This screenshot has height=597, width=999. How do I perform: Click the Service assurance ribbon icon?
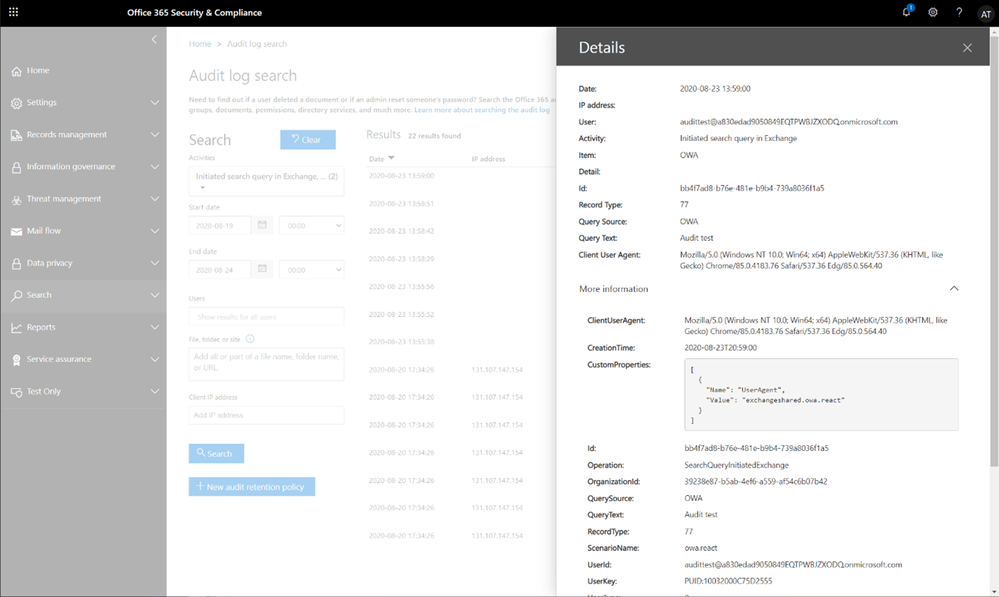coord(17,360)
